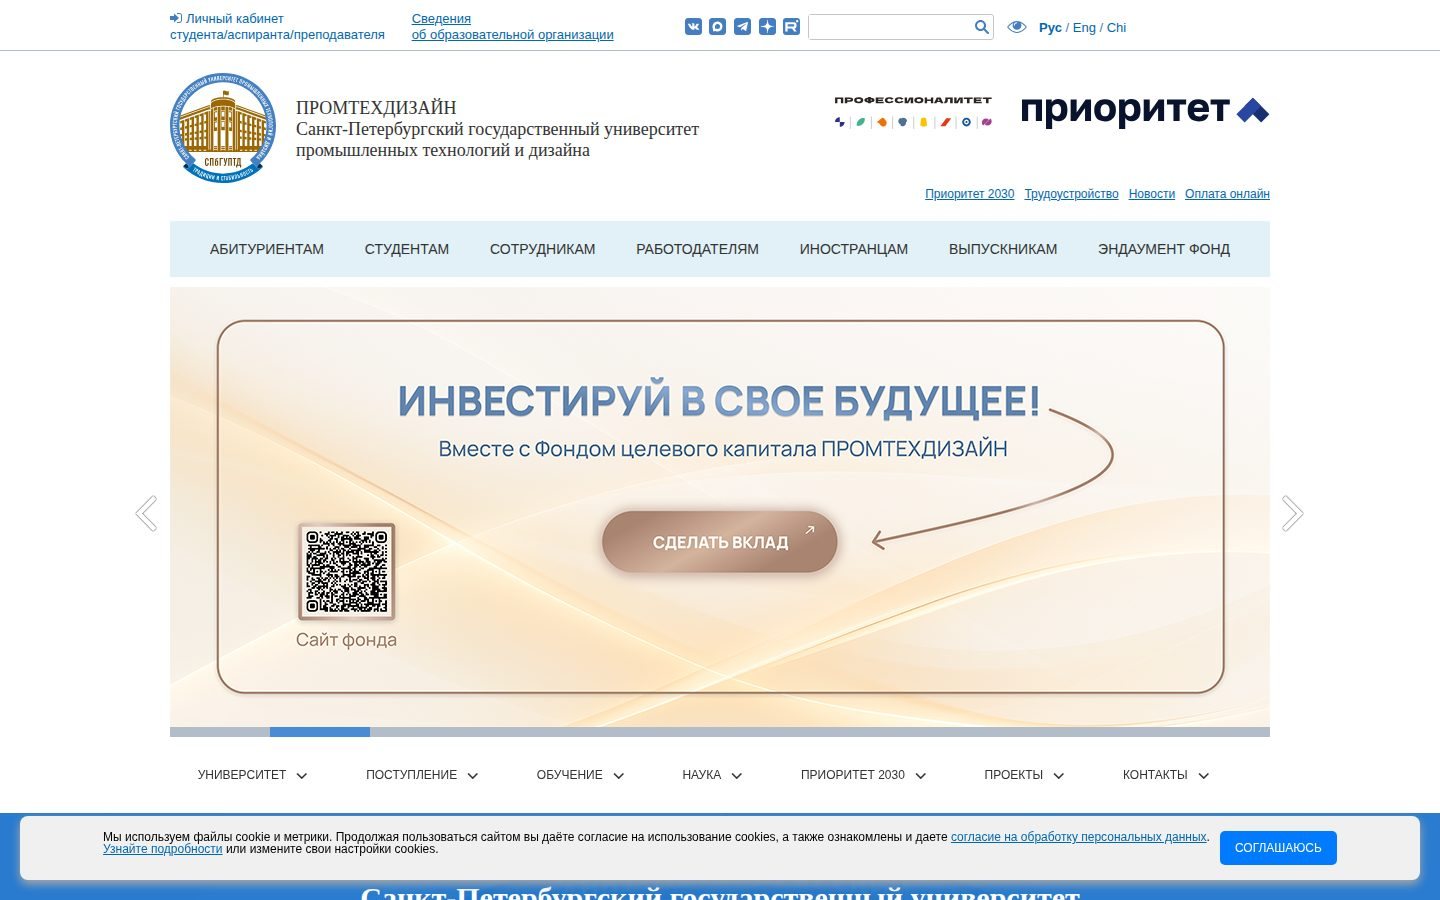
Task: Click the QR code for Сайт фонда
Action: [x=346, y=571]
